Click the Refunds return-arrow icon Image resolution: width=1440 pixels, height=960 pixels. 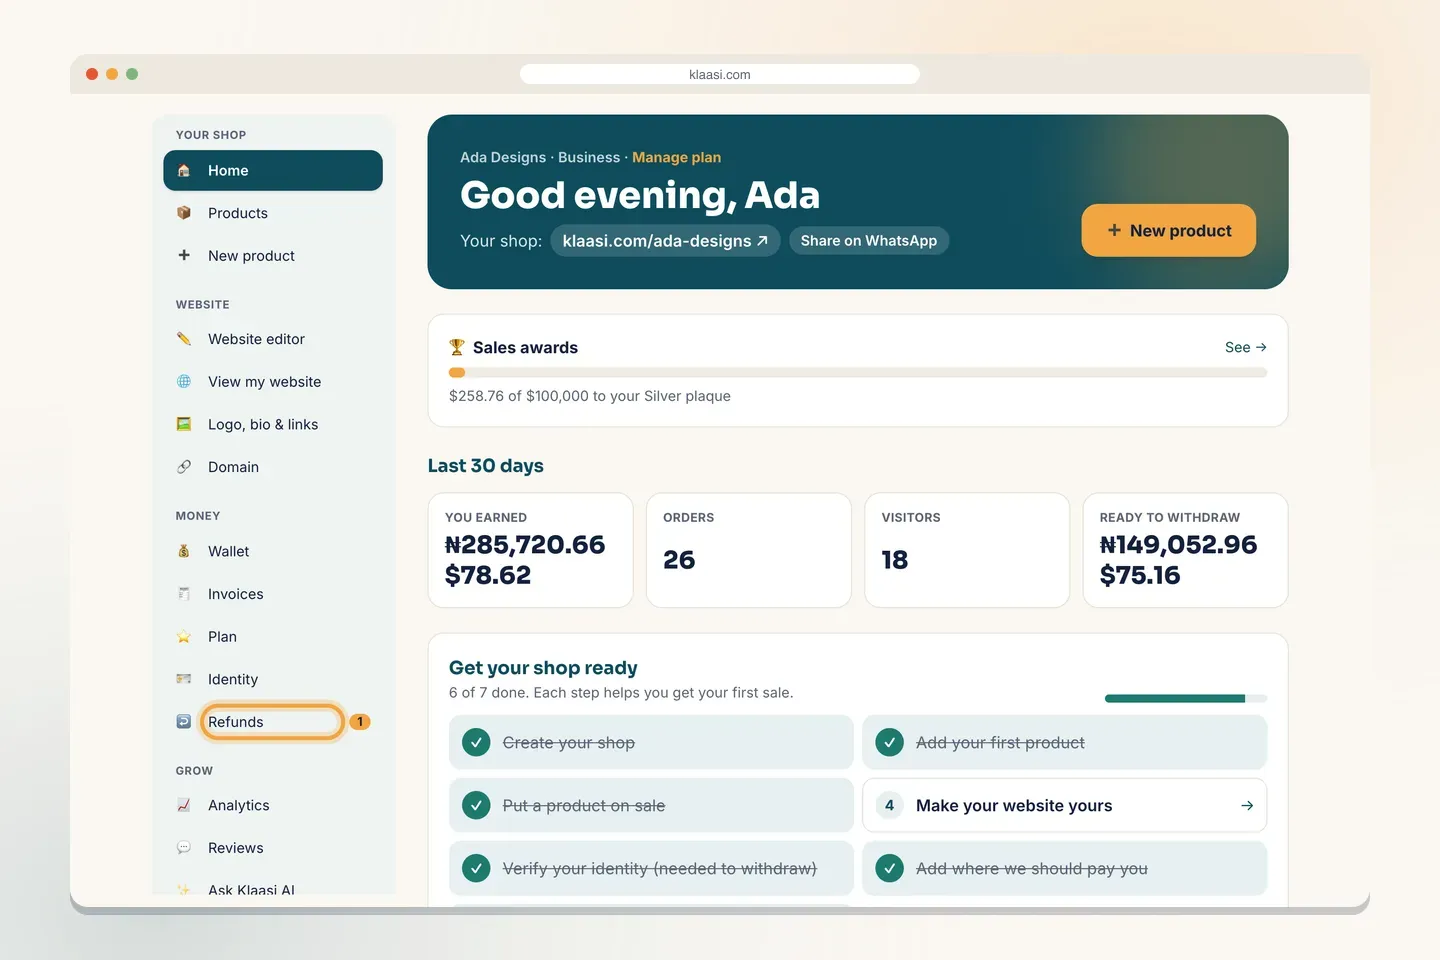pos(184,721)
